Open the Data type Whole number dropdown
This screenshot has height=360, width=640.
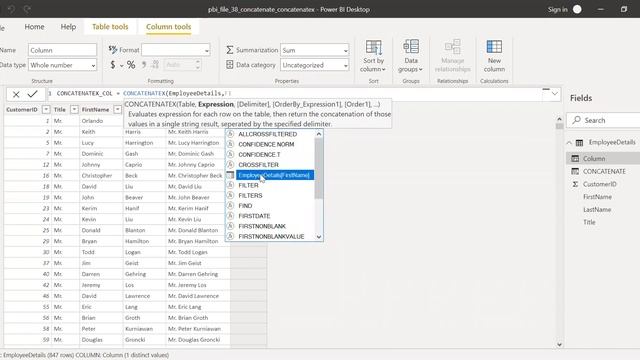point(93,65)
